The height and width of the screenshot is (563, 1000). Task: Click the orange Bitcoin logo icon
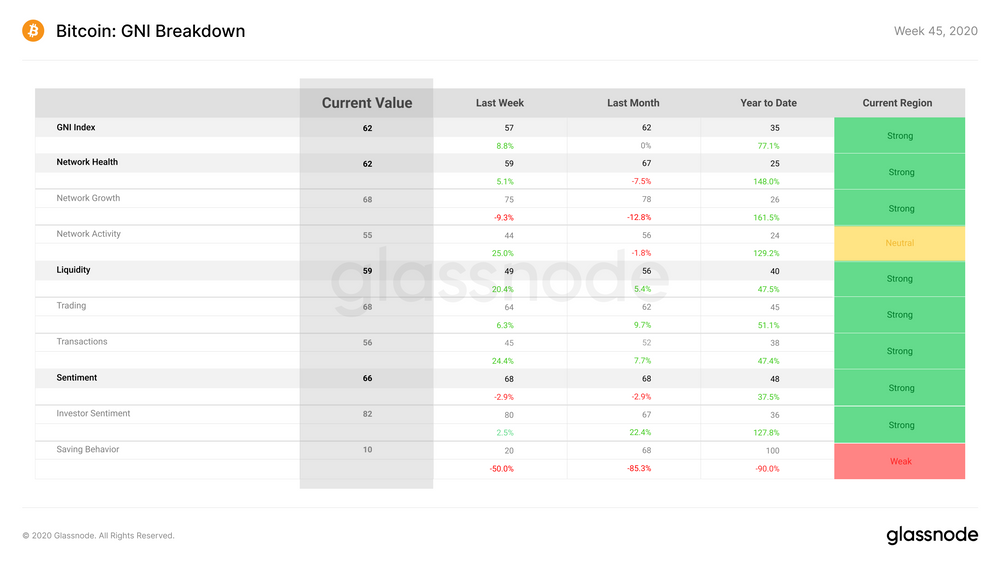(33, 31)
